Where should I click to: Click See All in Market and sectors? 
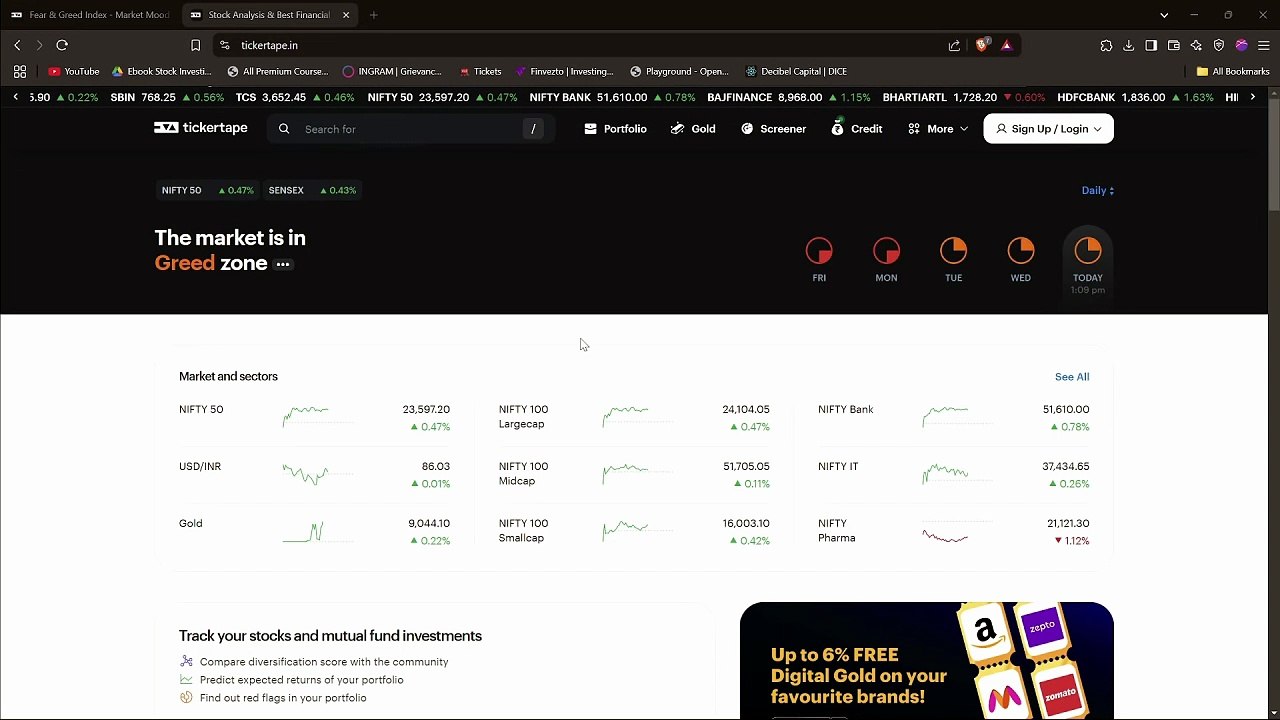tap(1072, 377)
